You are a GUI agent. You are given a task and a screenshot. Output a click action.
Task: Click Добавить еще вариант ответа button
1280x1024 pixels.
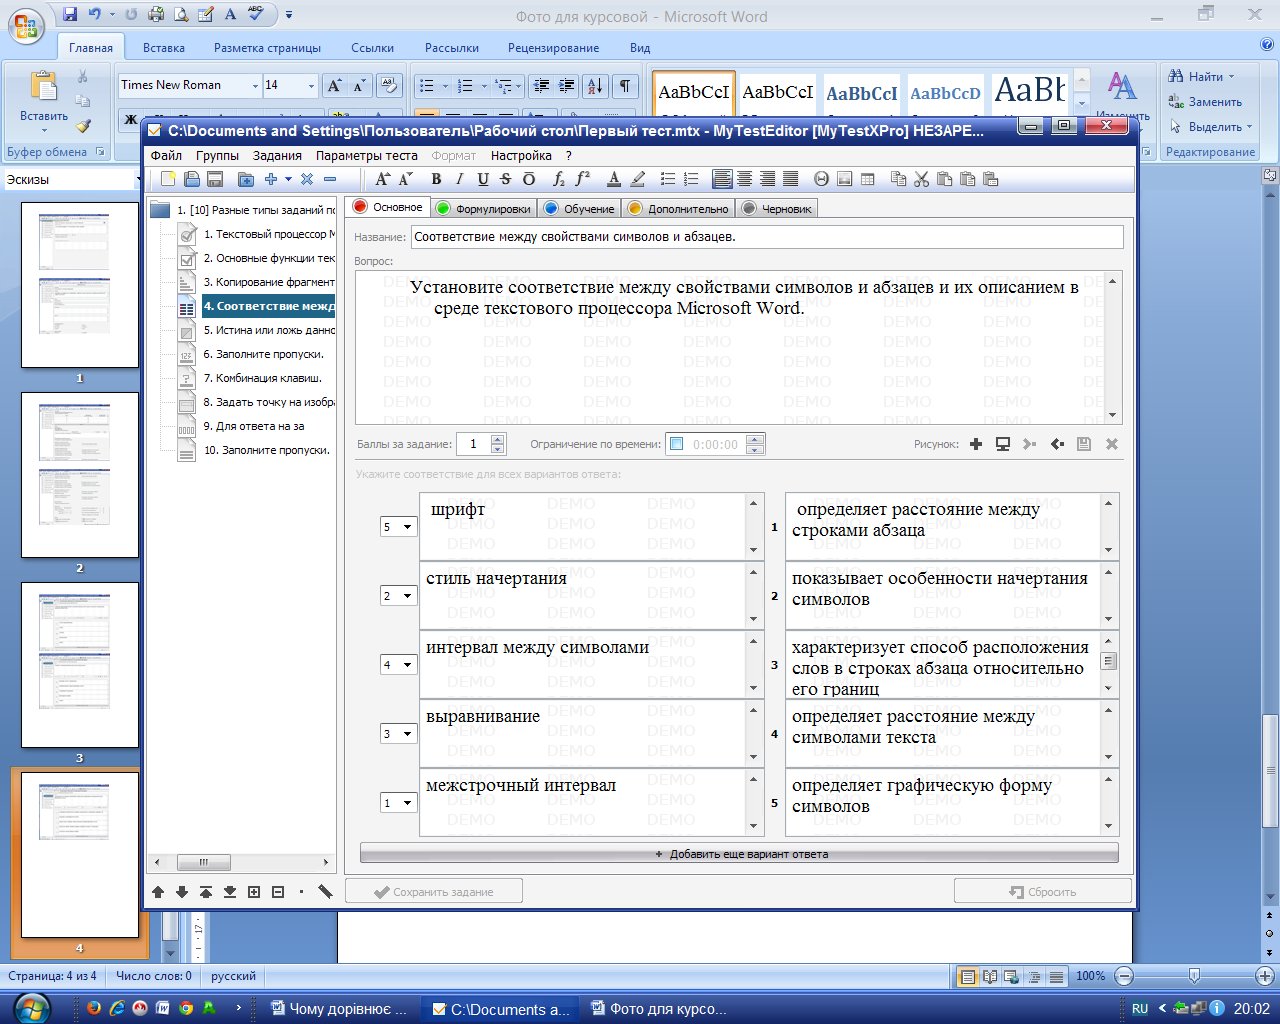point(739,854)
